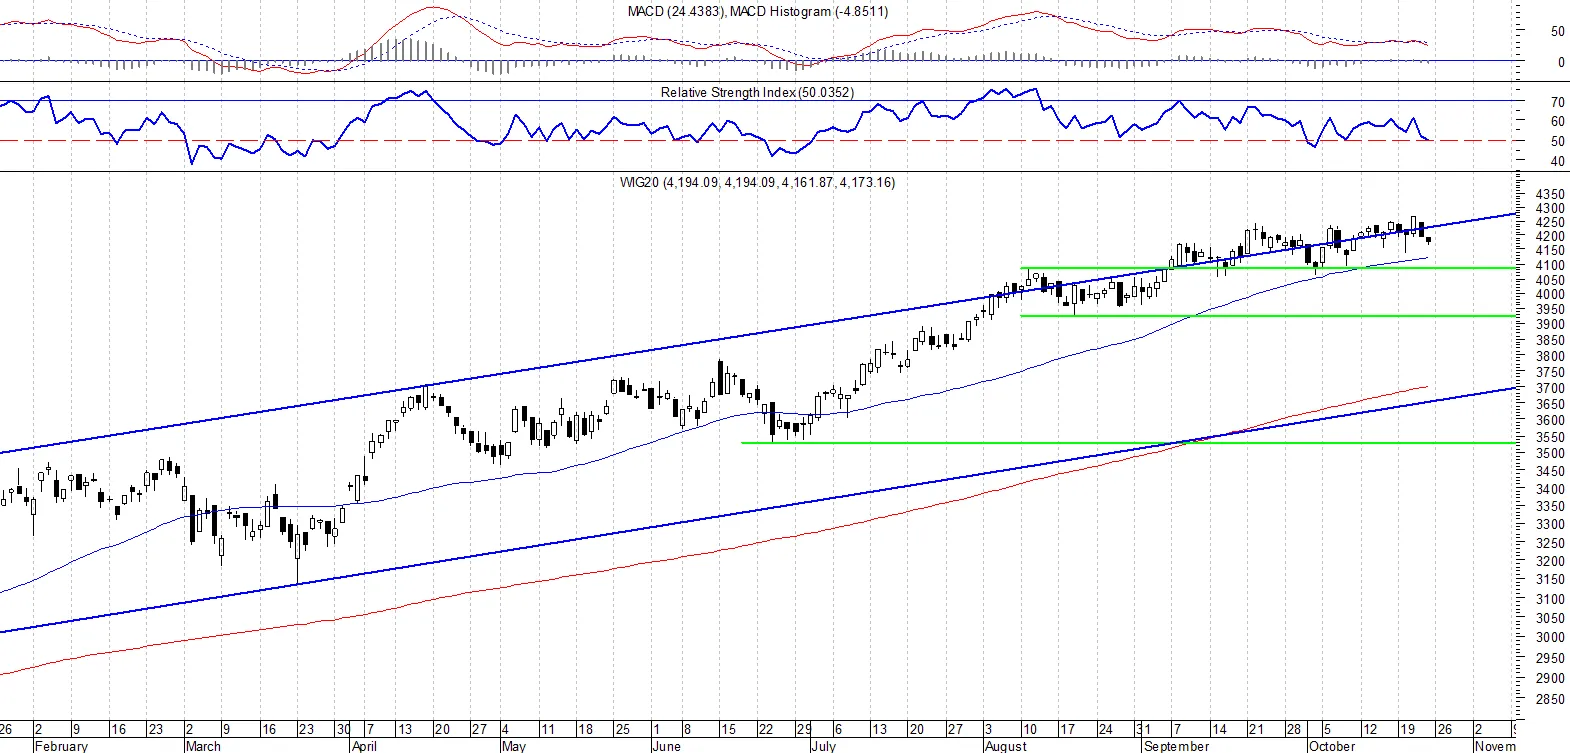This screenshot has width=1570, height=753.
Task: Click the 40 level on RSI axis
Action: 1558,162
